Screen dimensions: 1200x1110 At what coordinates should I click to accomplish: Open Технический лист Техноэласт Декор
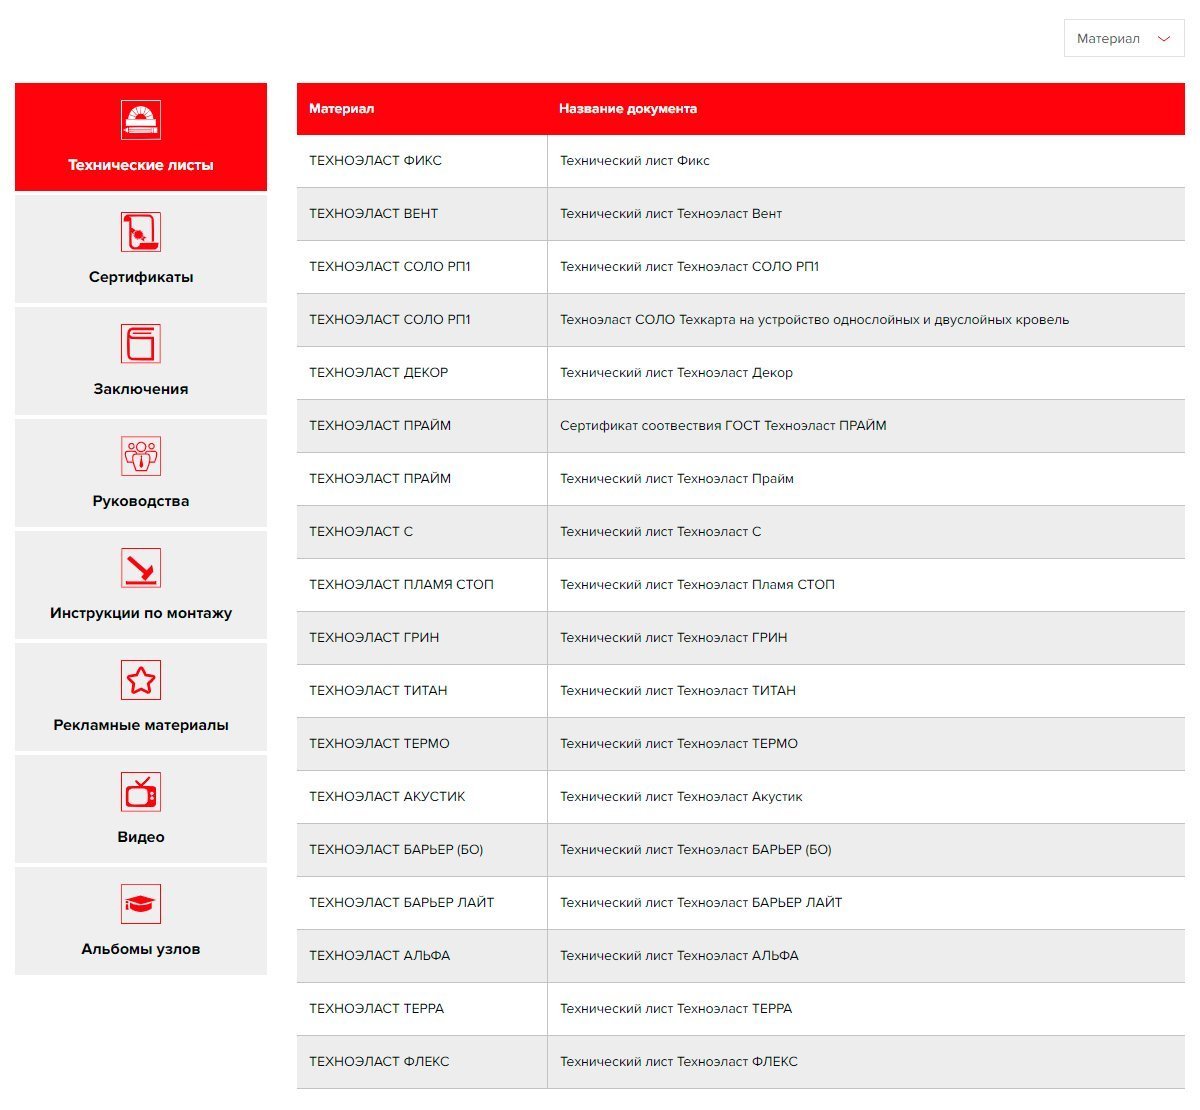pos(676,373)
